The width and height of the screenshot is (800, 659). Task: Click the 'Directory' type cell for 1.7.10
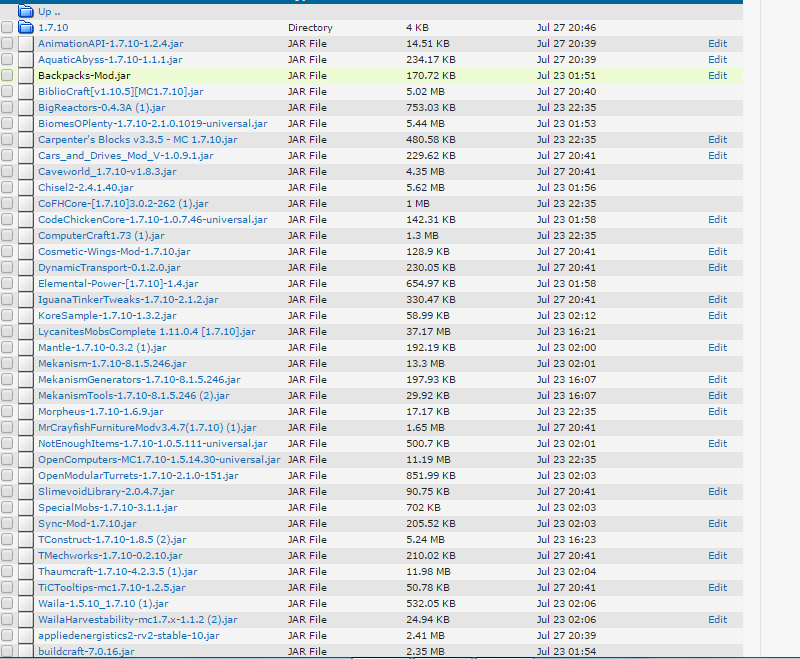click(x=310, y=28)
